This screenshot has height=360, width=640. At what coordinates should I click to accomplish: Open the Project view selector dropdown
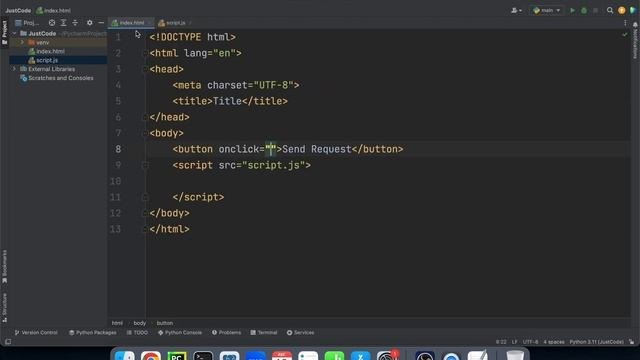click(x=27, y=23)
